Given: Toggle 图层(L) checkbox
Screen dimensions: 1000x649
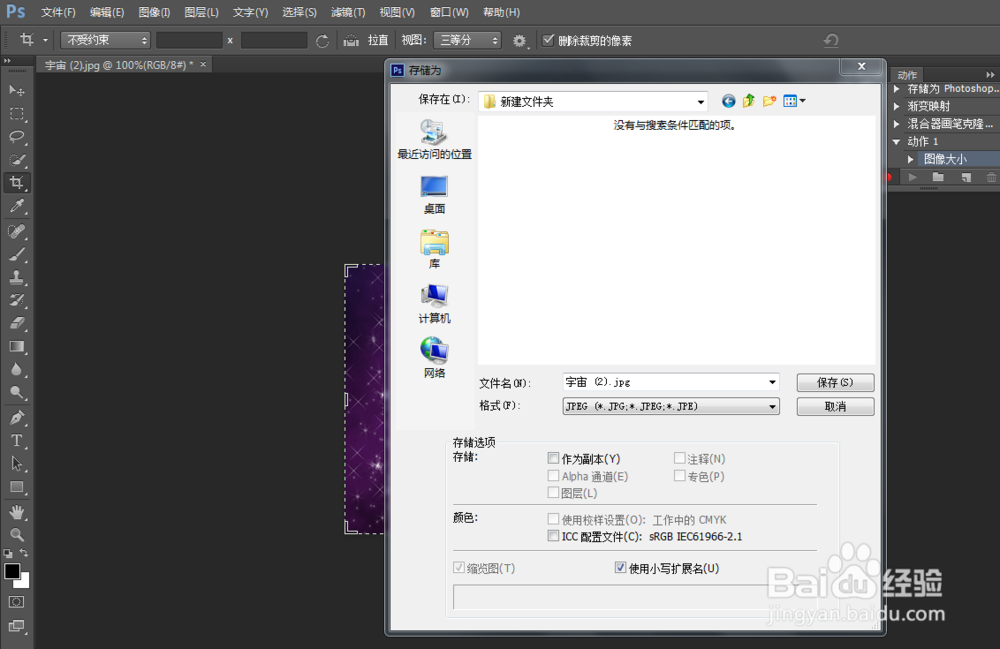Looking at the screenshot, I should (x=553, y=492).
